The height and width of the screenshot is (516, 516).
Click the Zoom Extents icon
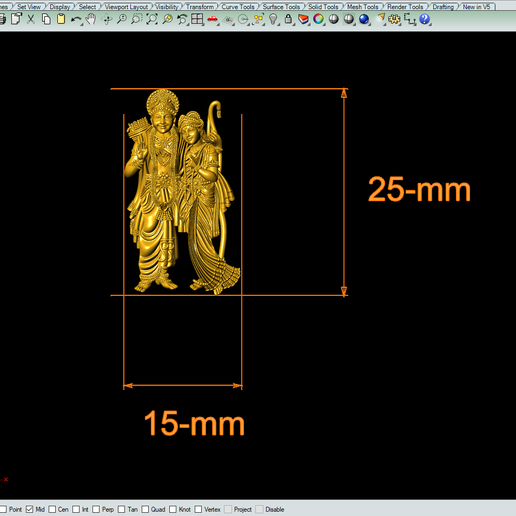[152, 19]
